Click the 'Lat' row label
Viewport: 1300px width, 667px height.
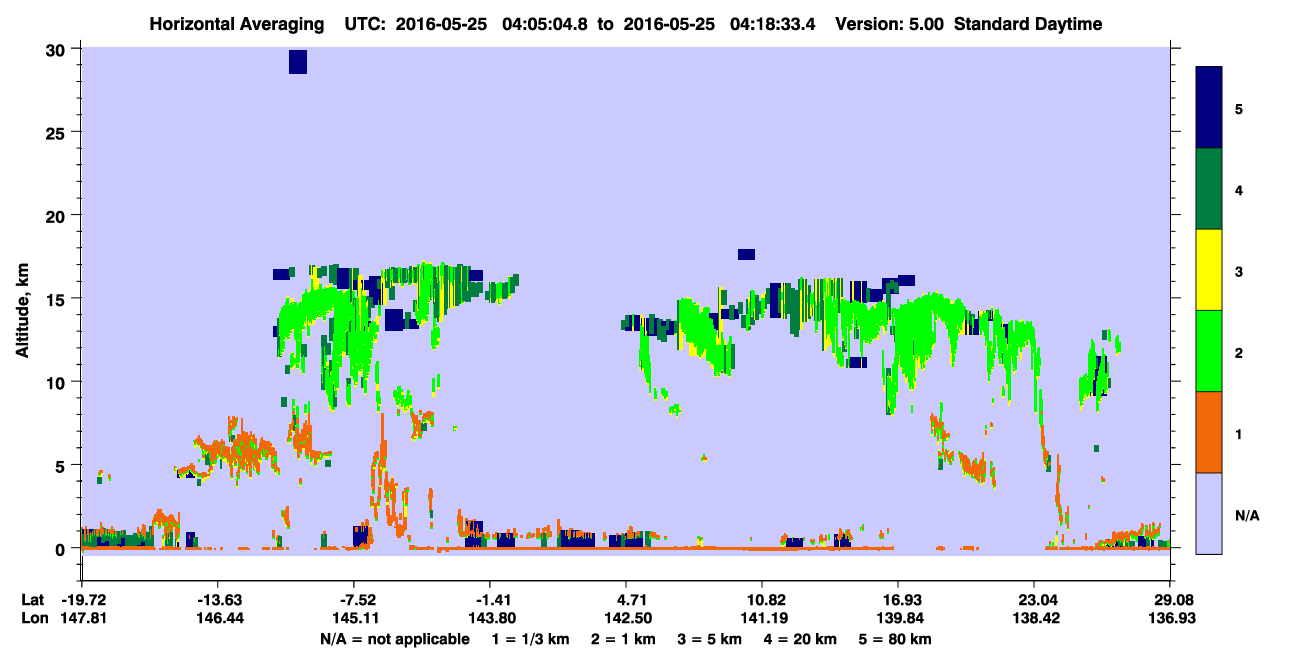point(32,600)
